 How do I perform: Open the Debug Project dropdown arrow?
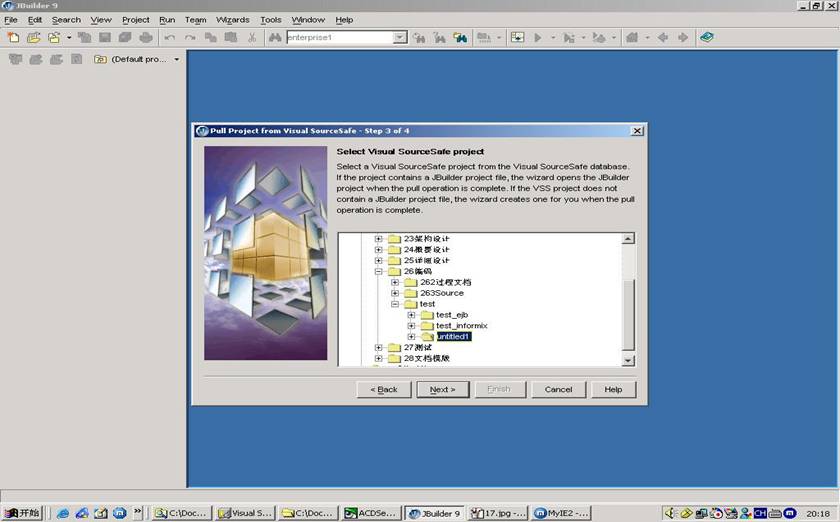pyautogui.click(x=583, y=38)
